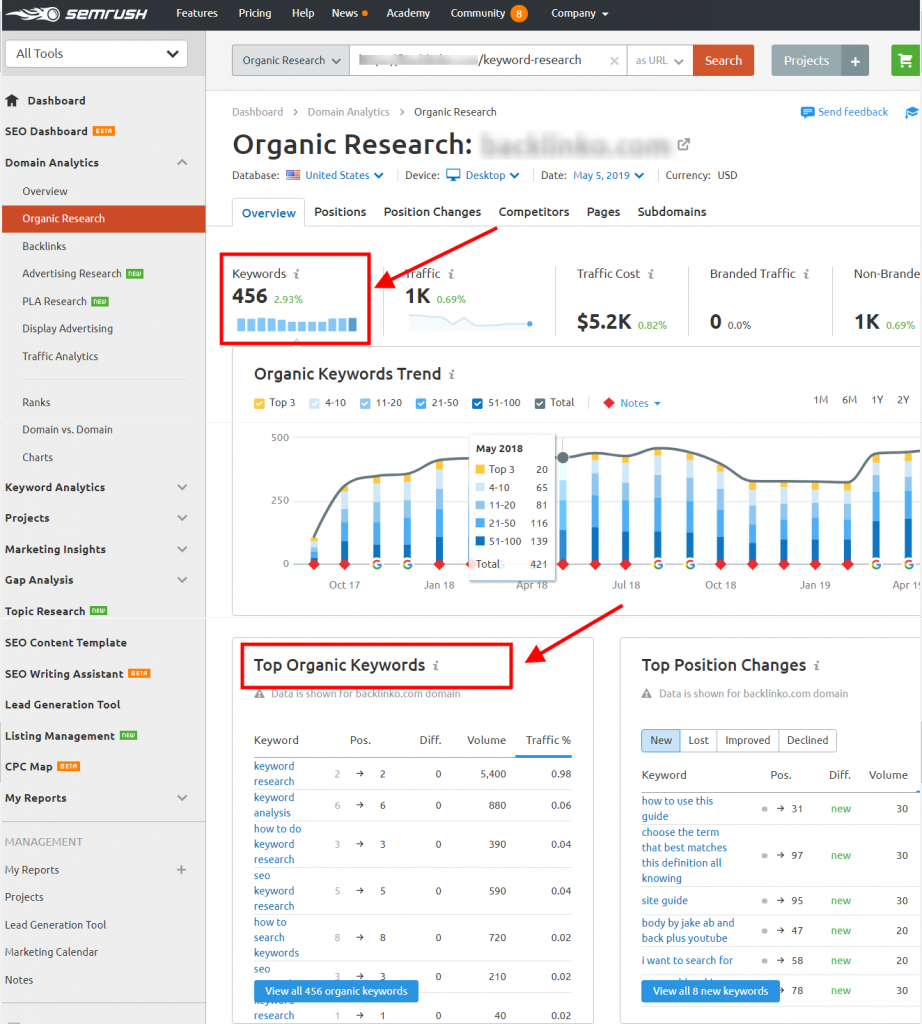Set chart range to 6M
This screenshot has height=1024, width=922.
coord(849,400)
